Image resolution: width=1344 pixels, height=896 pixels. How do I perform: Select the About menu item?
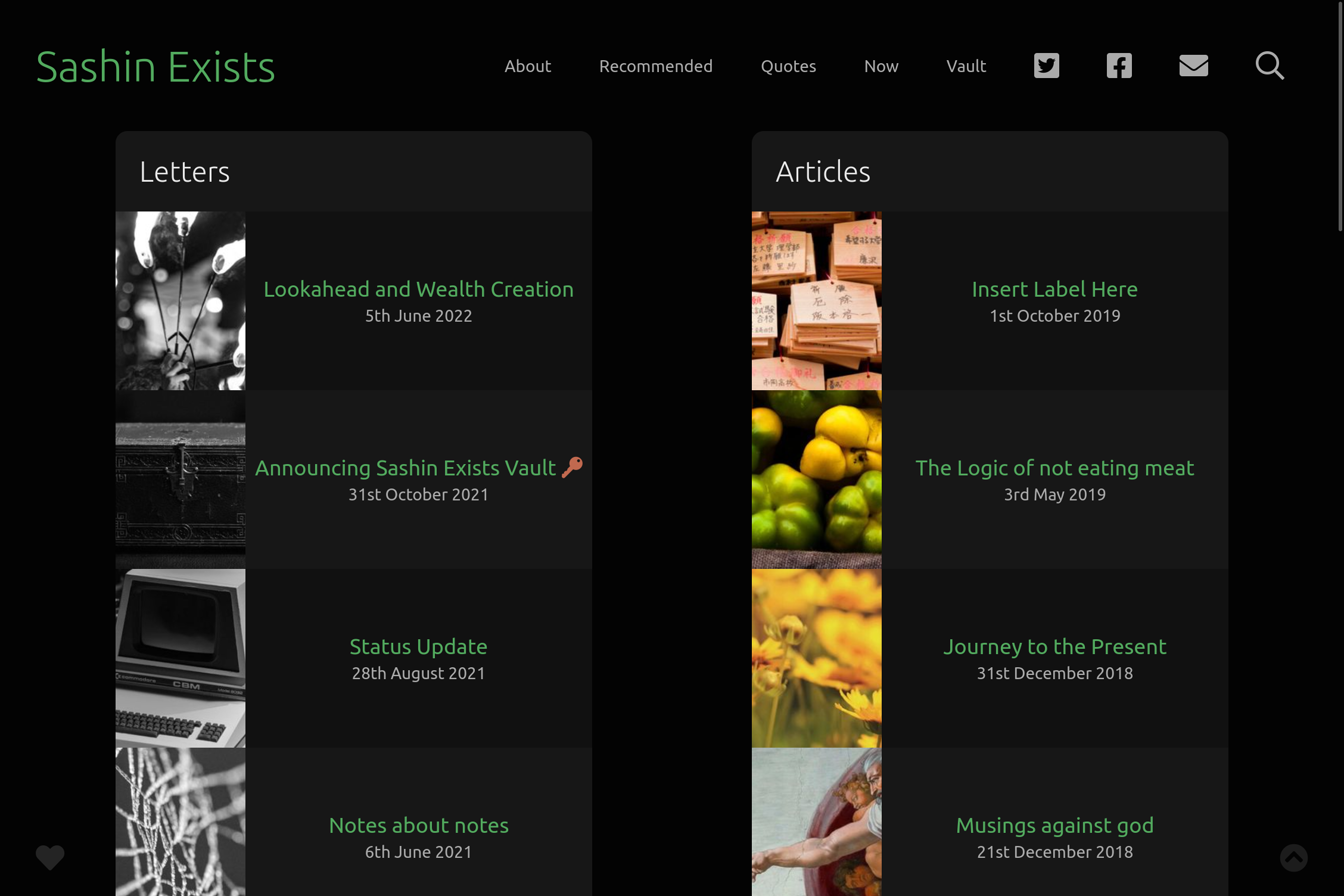click(527, 66)
